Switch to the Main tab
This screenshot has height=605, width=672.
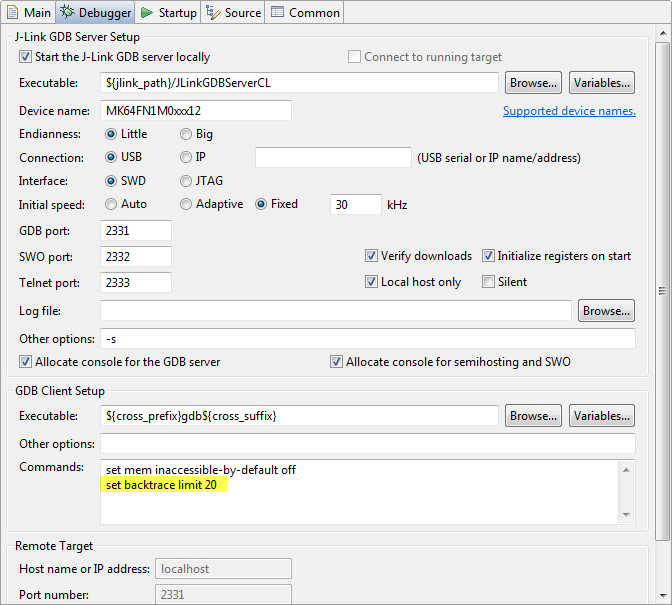coord(29,12)
